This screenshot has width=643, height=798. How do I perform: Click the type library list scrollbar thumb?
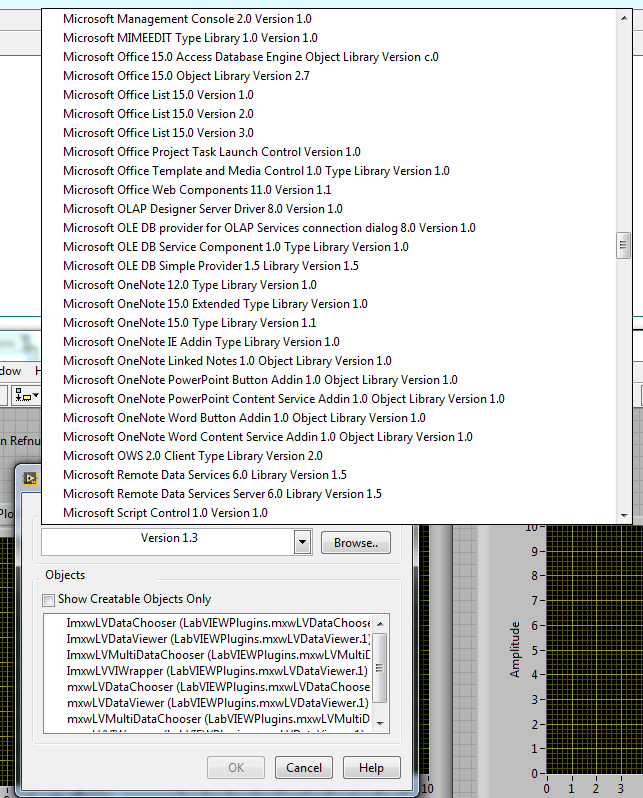click(623, 246)
